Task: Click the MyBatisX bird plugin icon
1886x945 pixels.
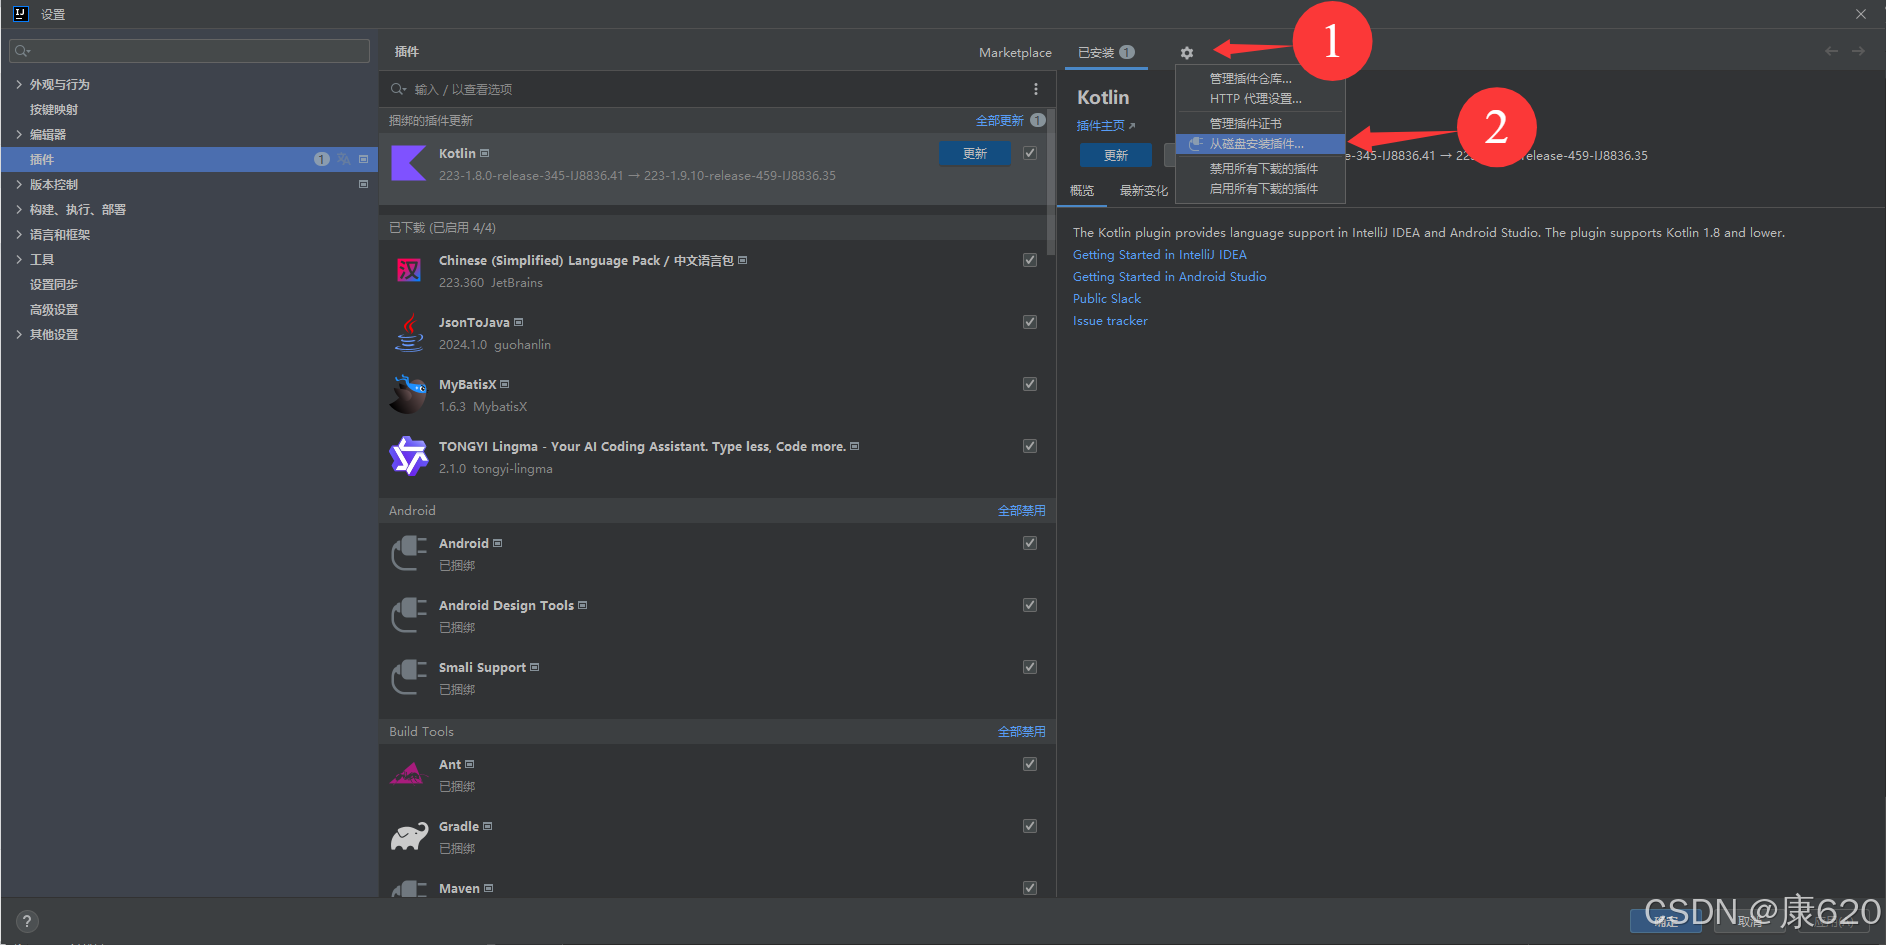Action: 408,394
